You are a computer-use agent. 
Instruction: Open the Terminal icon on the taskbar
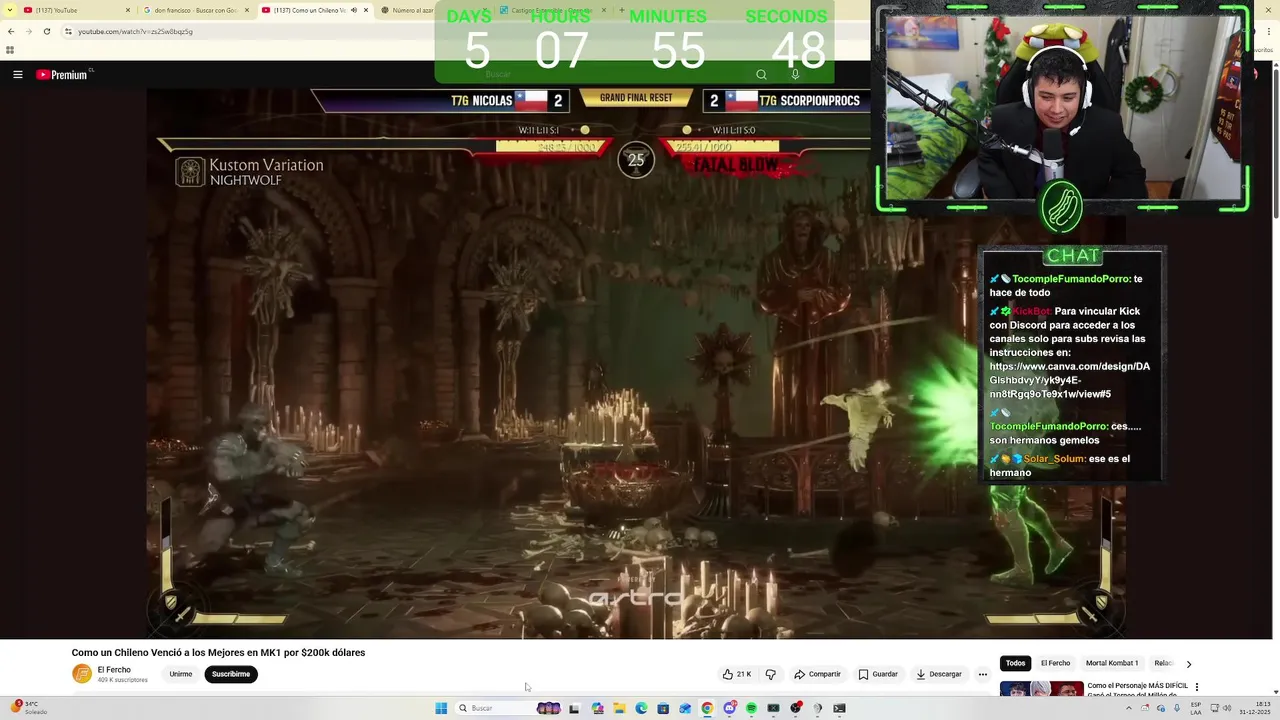(839, 708)
